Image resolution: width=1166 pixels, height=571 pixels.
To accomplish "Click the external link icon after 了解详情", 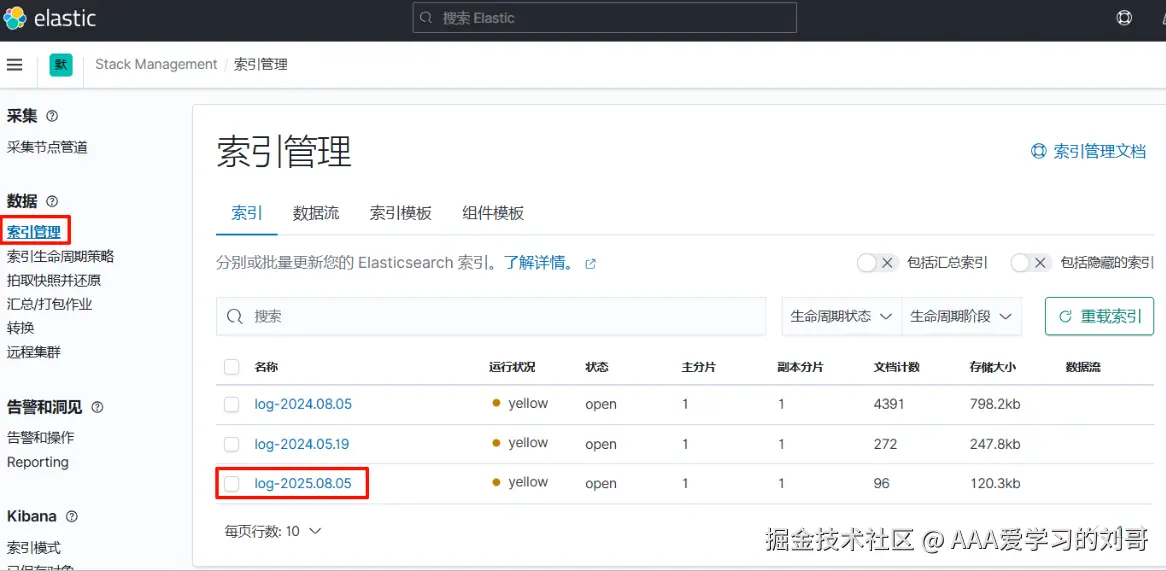I will tap(590, 264).
